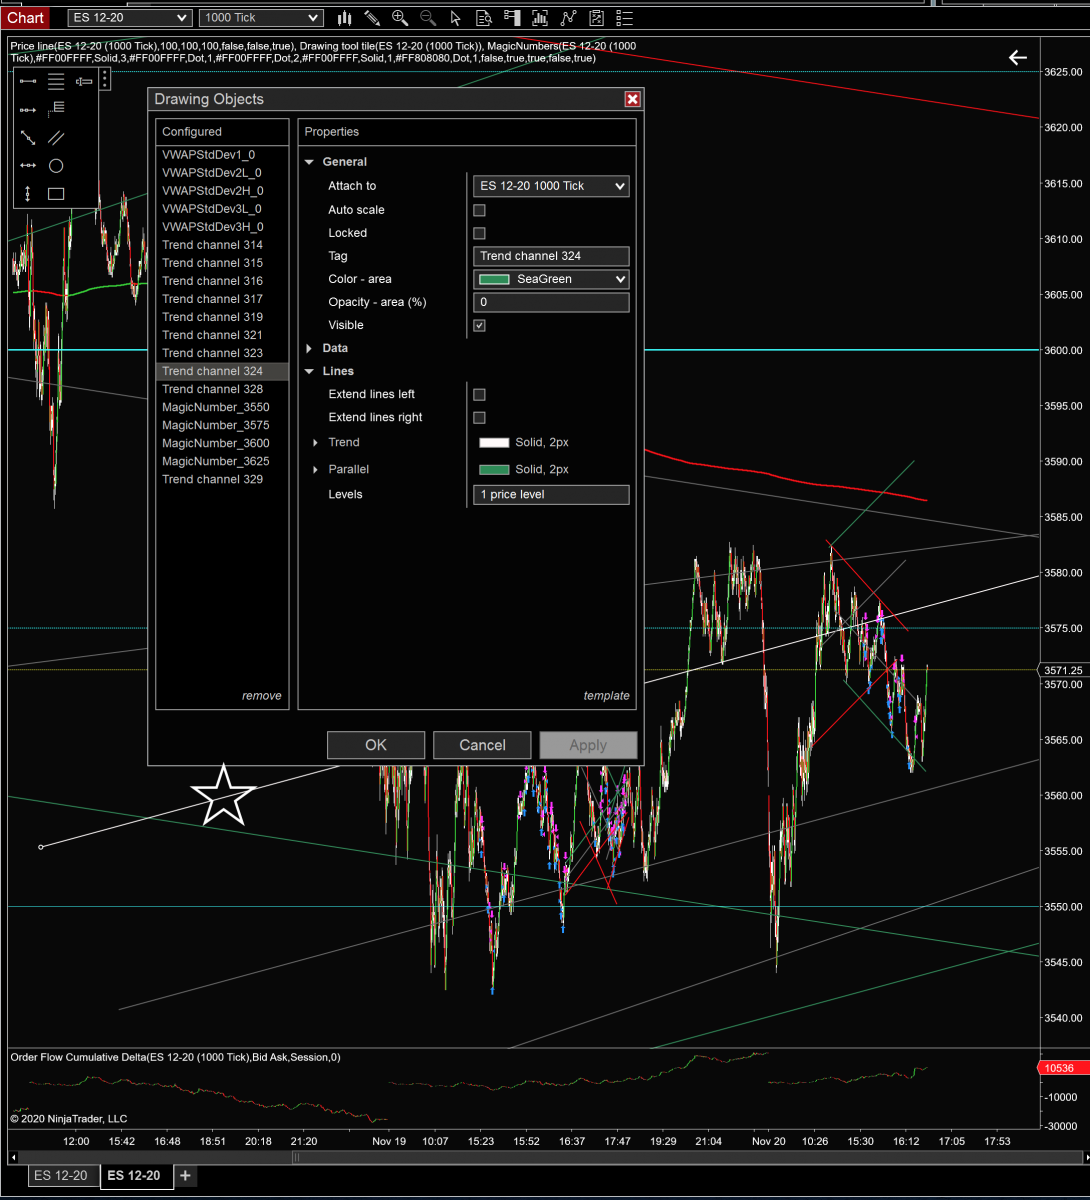Select VWAPStdDev1_0 in Configured list
Image resolution: width=1090 pixels, height=1200 pixels.
[x=222, y=155]
